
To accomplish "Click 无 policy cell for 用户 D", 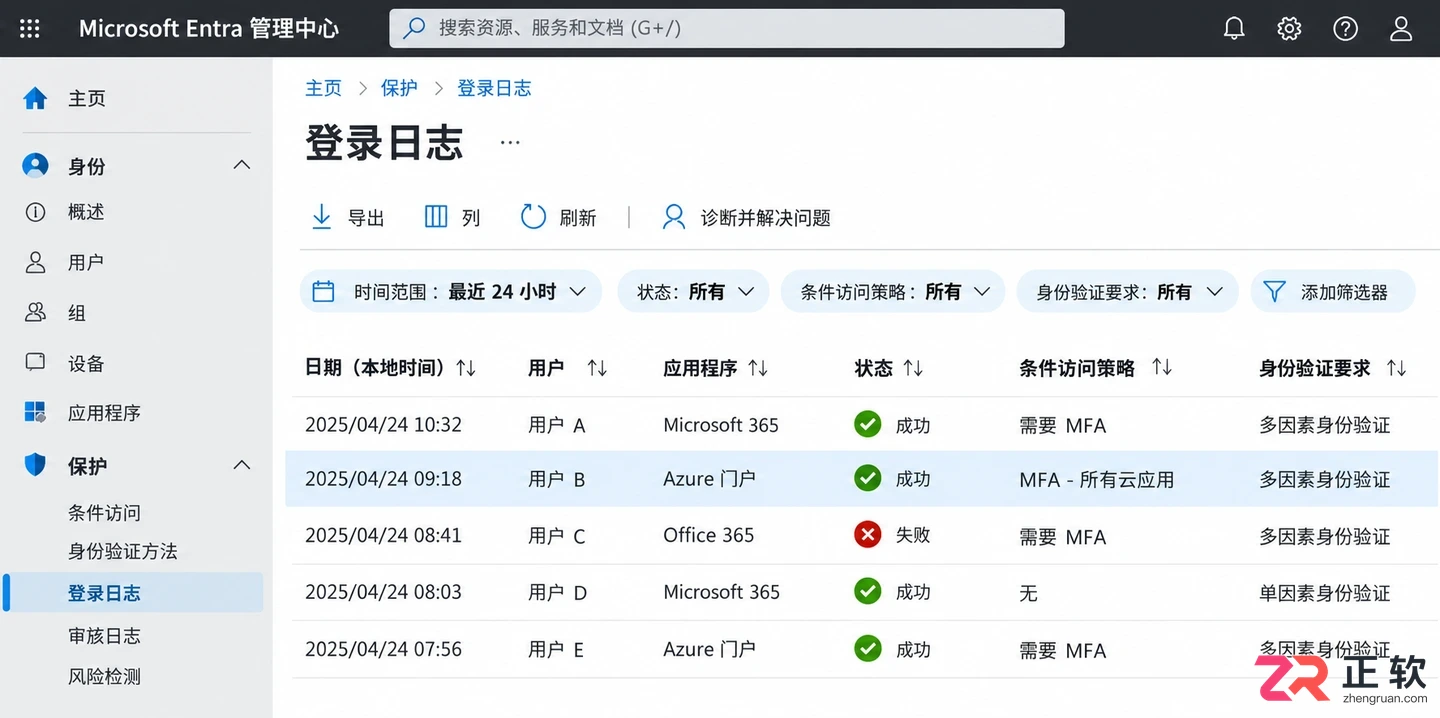I will click(x=1028, y=593).
